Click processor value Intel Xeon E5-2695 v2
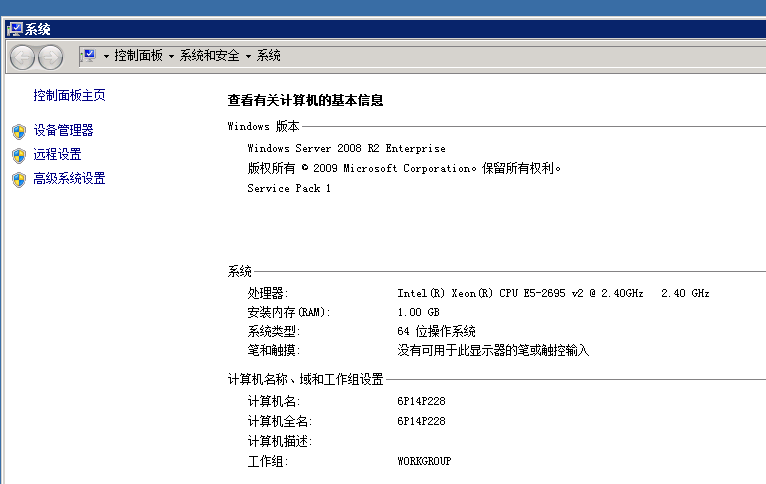The height and width of the screenshot is (484, 766). click(553, 293)
